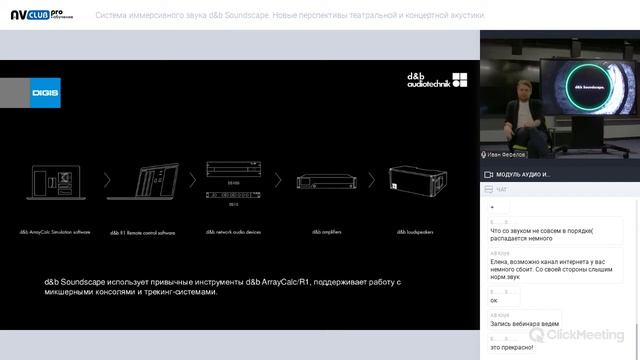640x360 pixels.
Task: Click the AV Club pro logo
Action: point(42,15)
